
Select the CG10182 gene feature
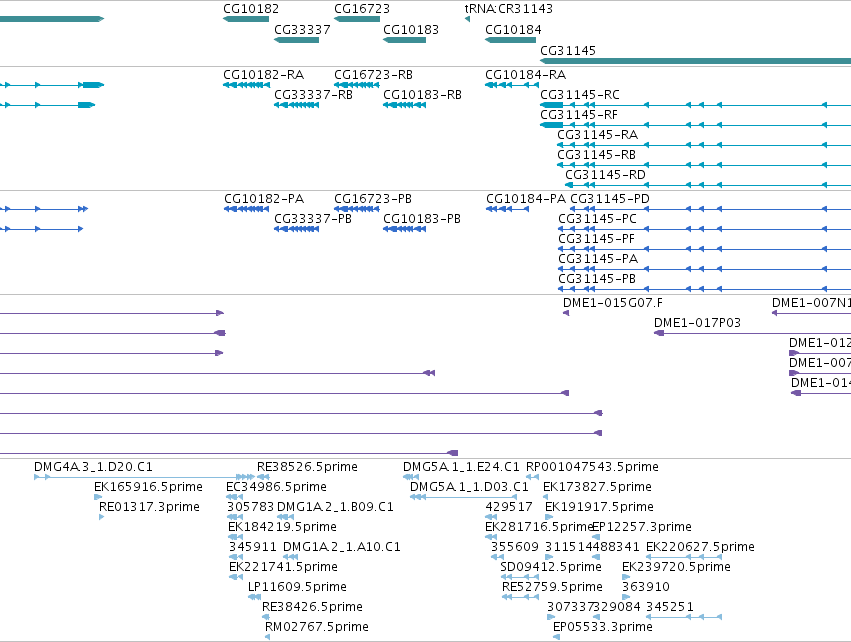coord(246,19)
